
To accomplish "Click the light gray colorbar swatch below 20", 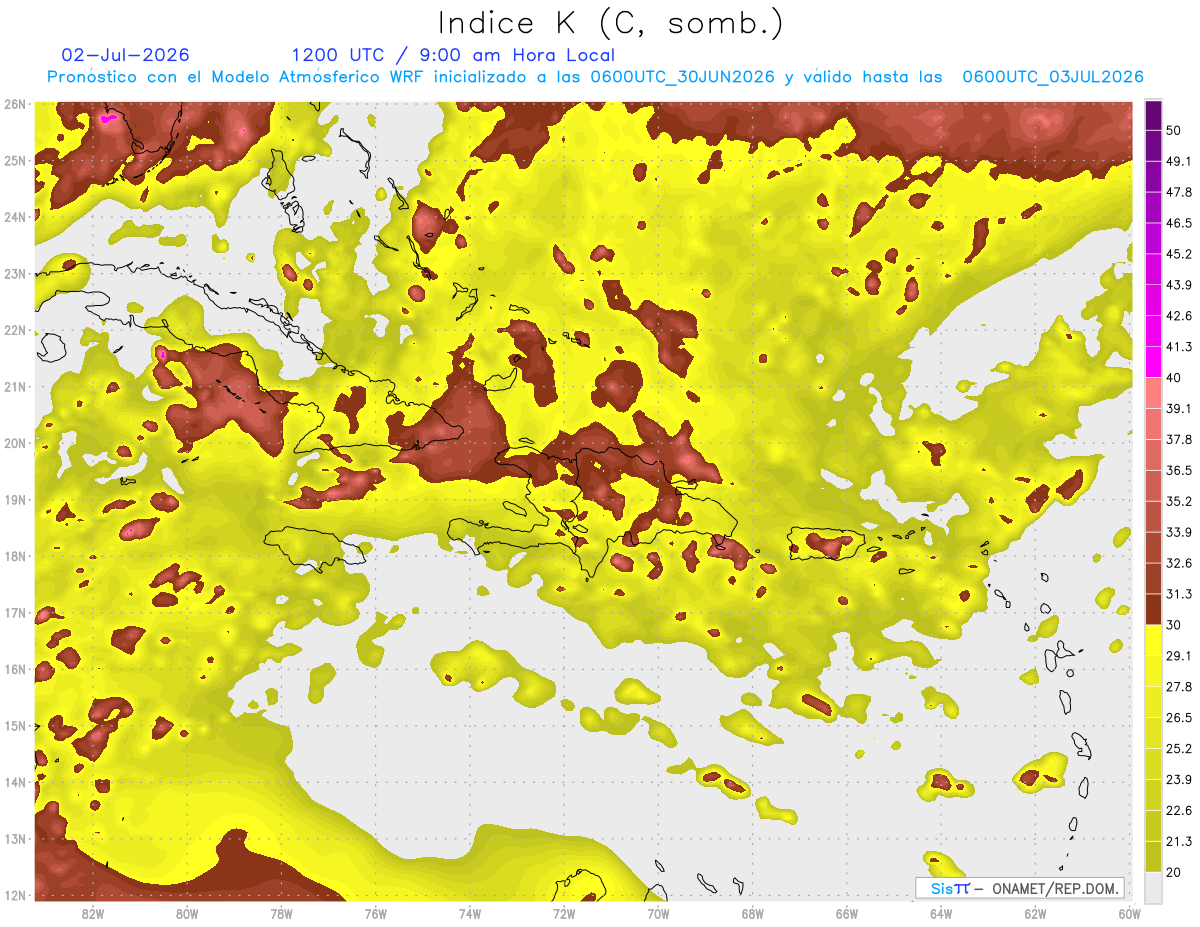I will click(x=1153, y=887).
